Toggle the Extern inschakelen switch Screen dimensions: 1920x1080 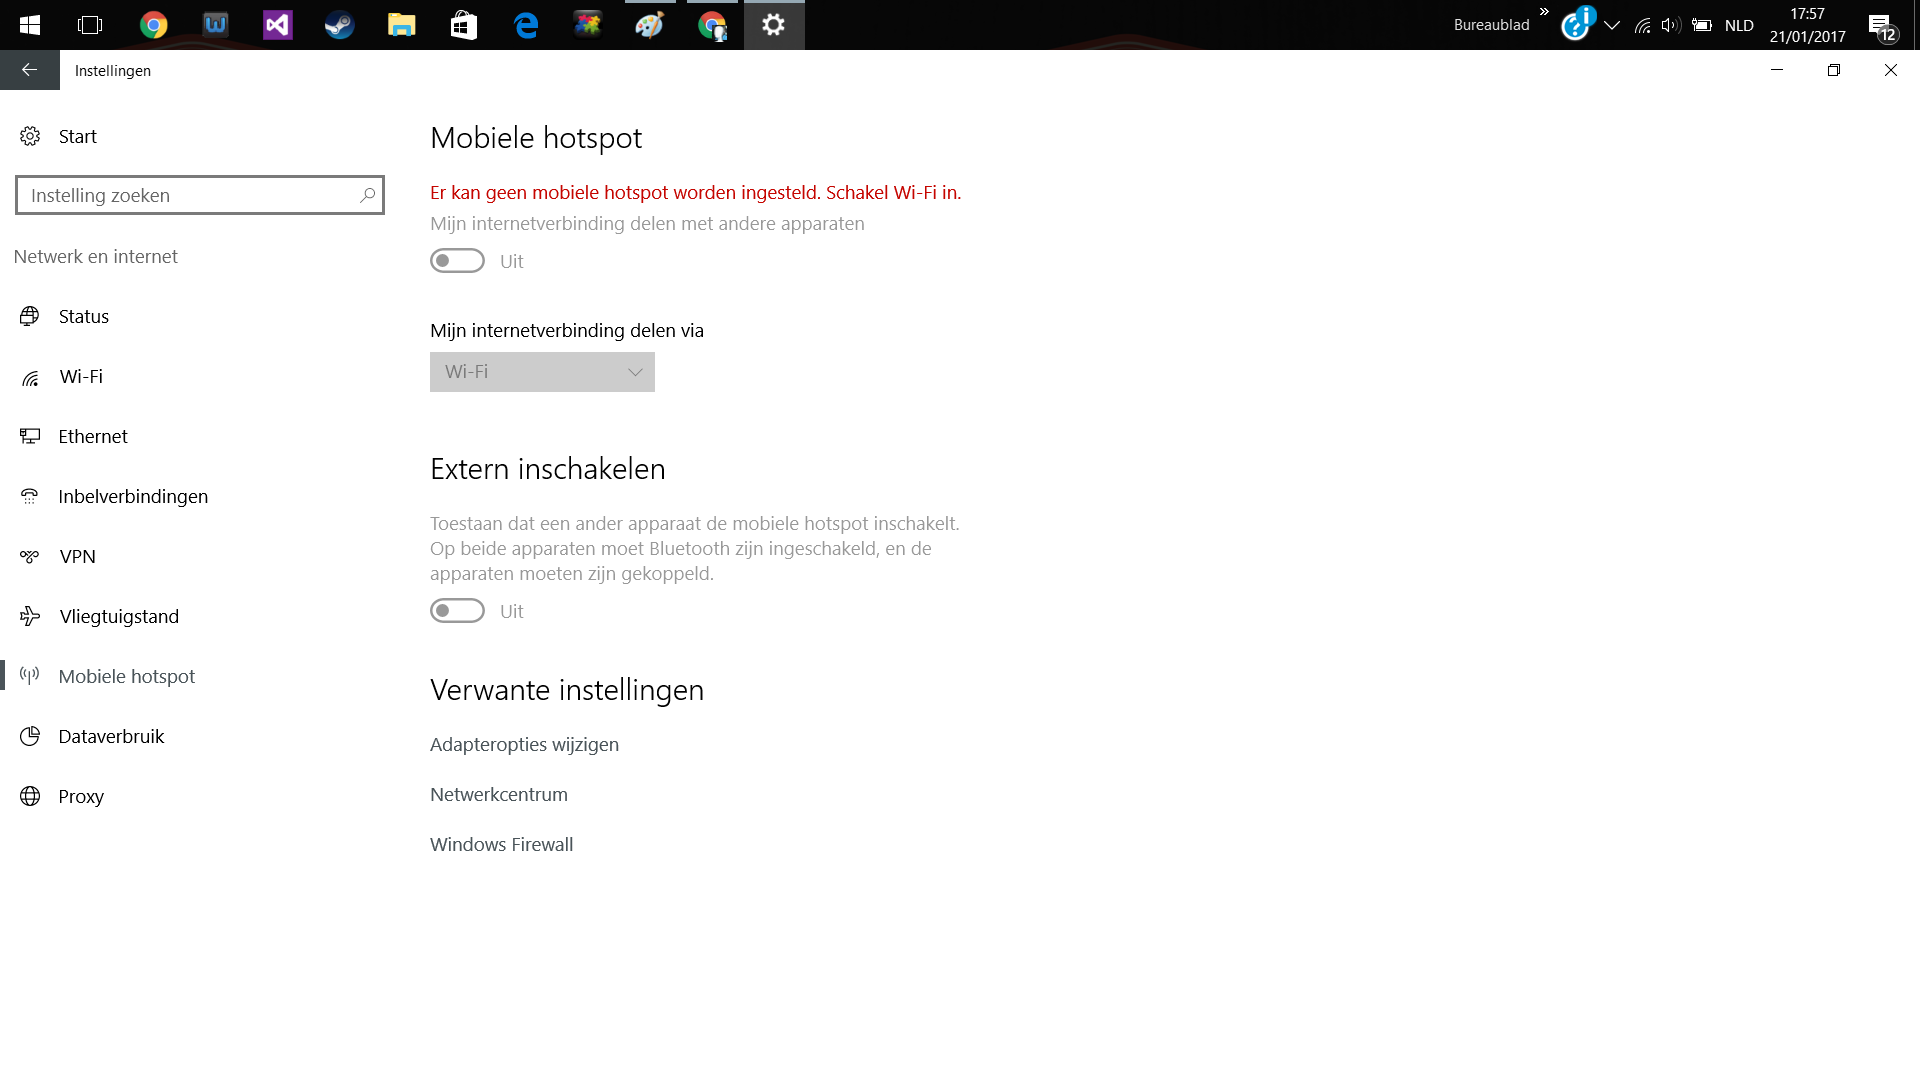pos(457,611)
